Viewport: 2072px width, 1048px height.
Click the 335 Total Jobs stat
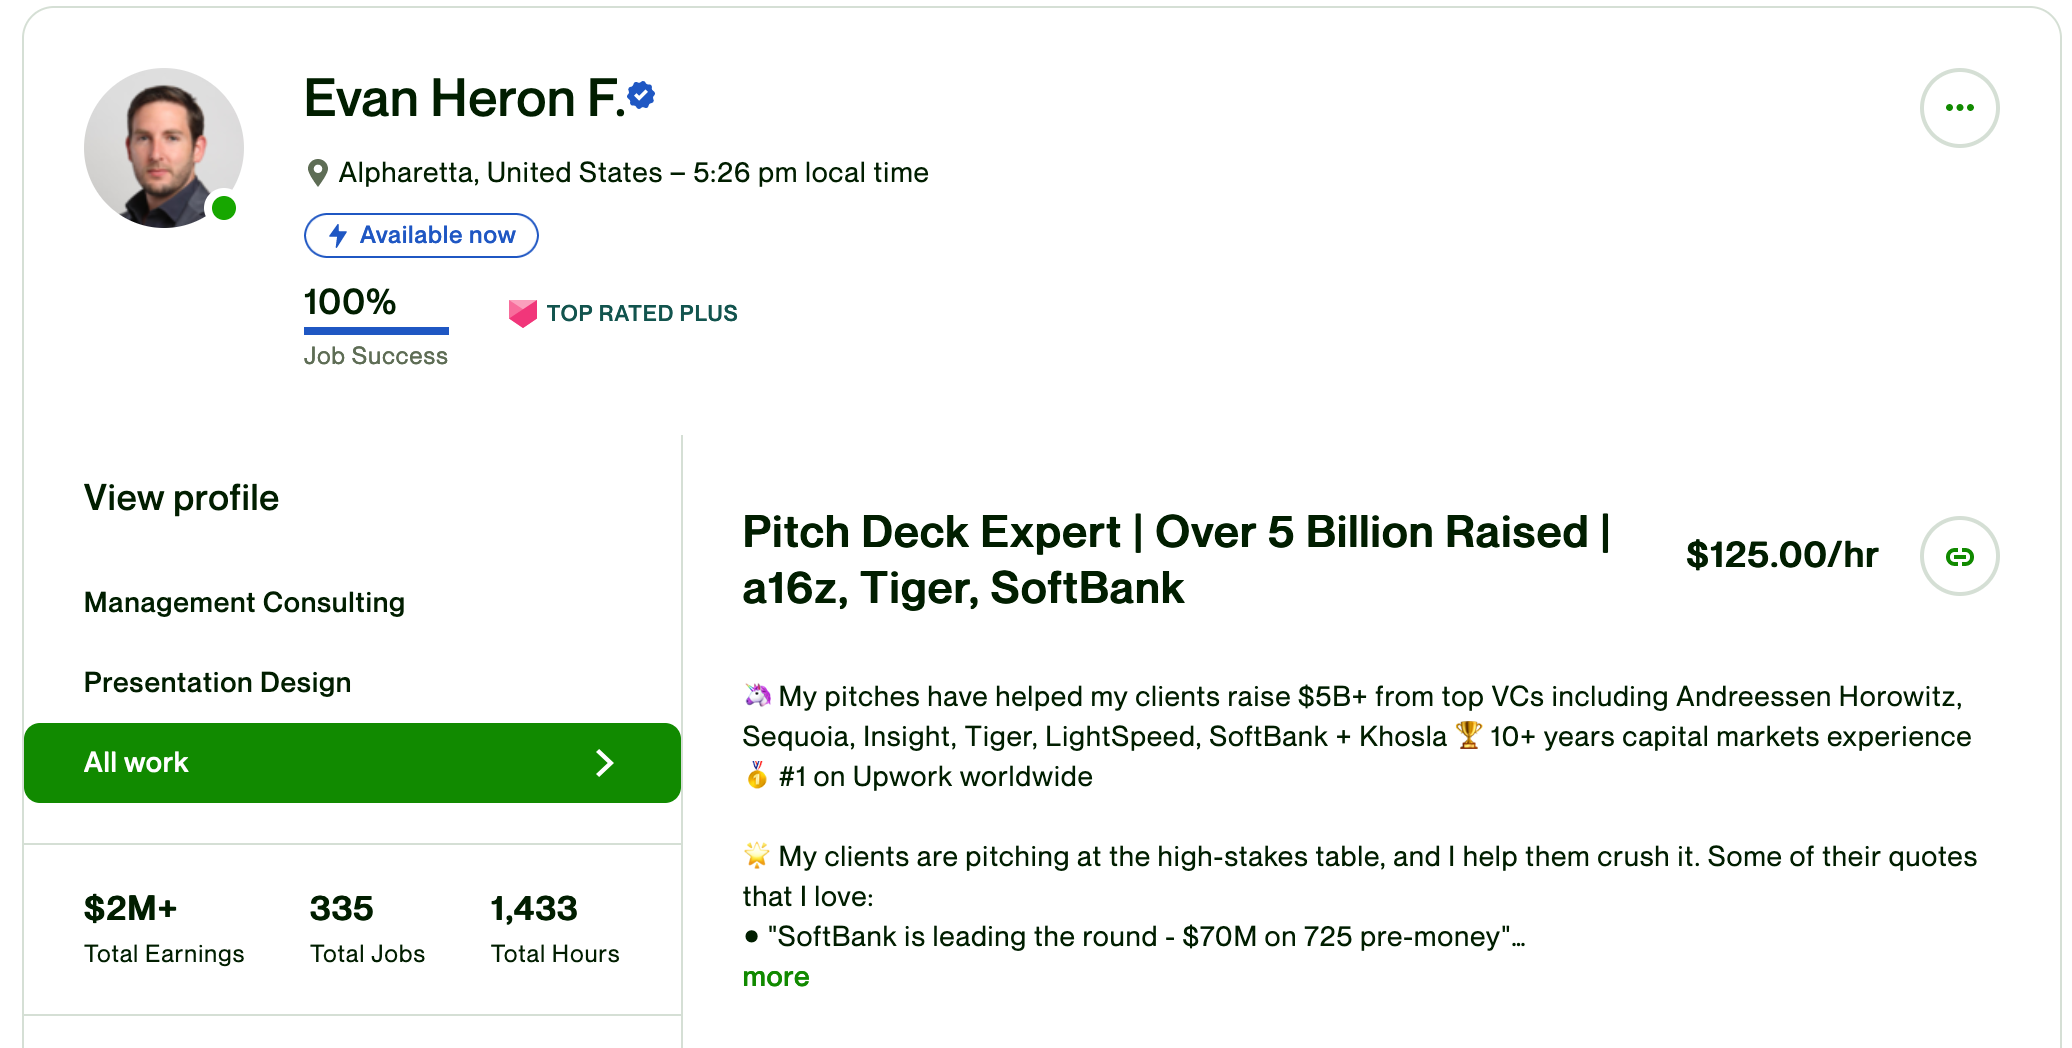(367, 929)
